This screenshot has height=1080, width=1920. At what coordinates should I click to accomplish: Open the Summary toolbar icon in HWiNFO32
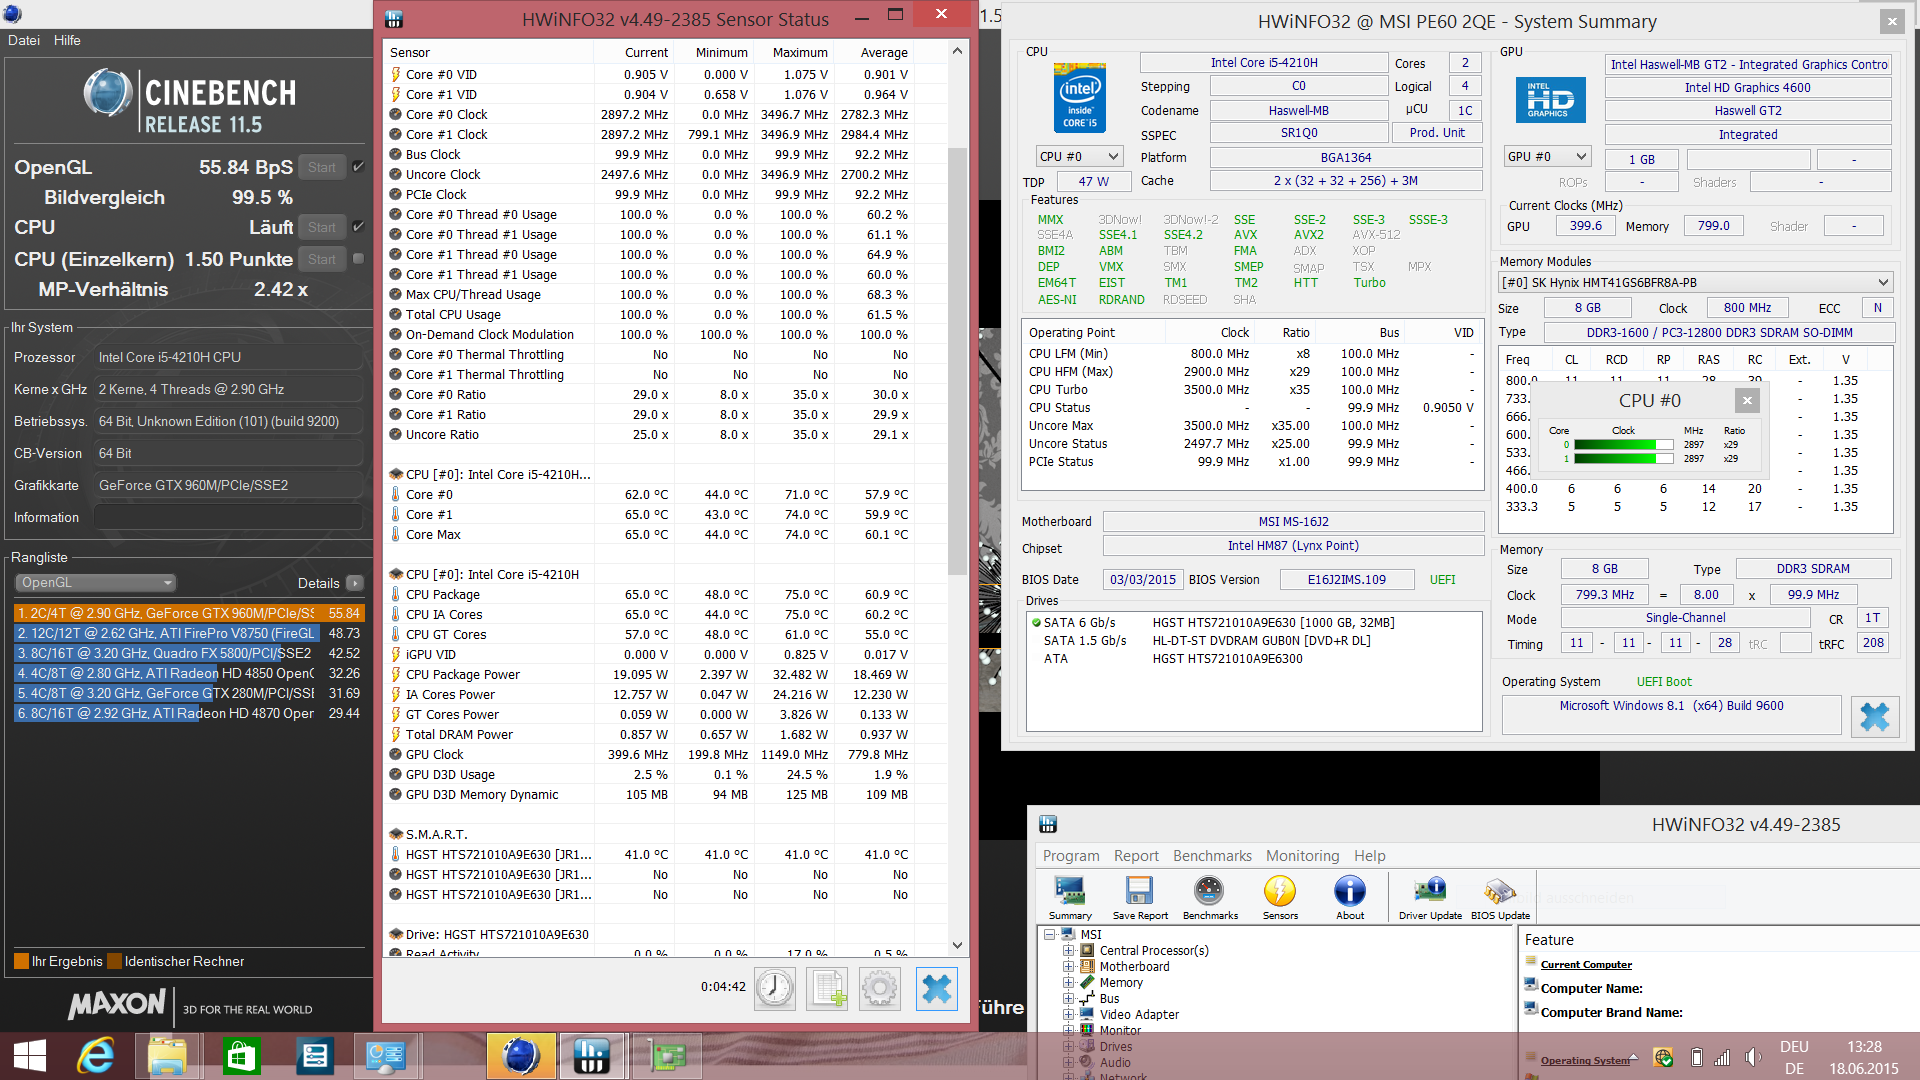pyautogui.click(x=1070, y=897)
